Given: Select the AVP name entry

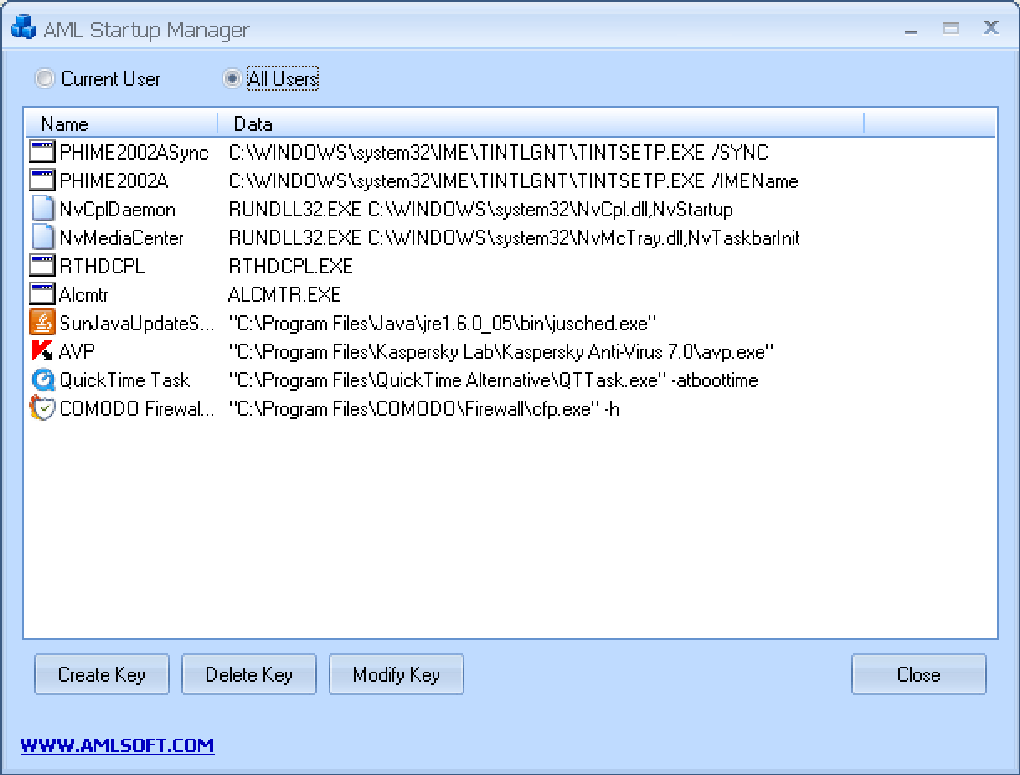Looking at the screenshot, I should (77, 352).
